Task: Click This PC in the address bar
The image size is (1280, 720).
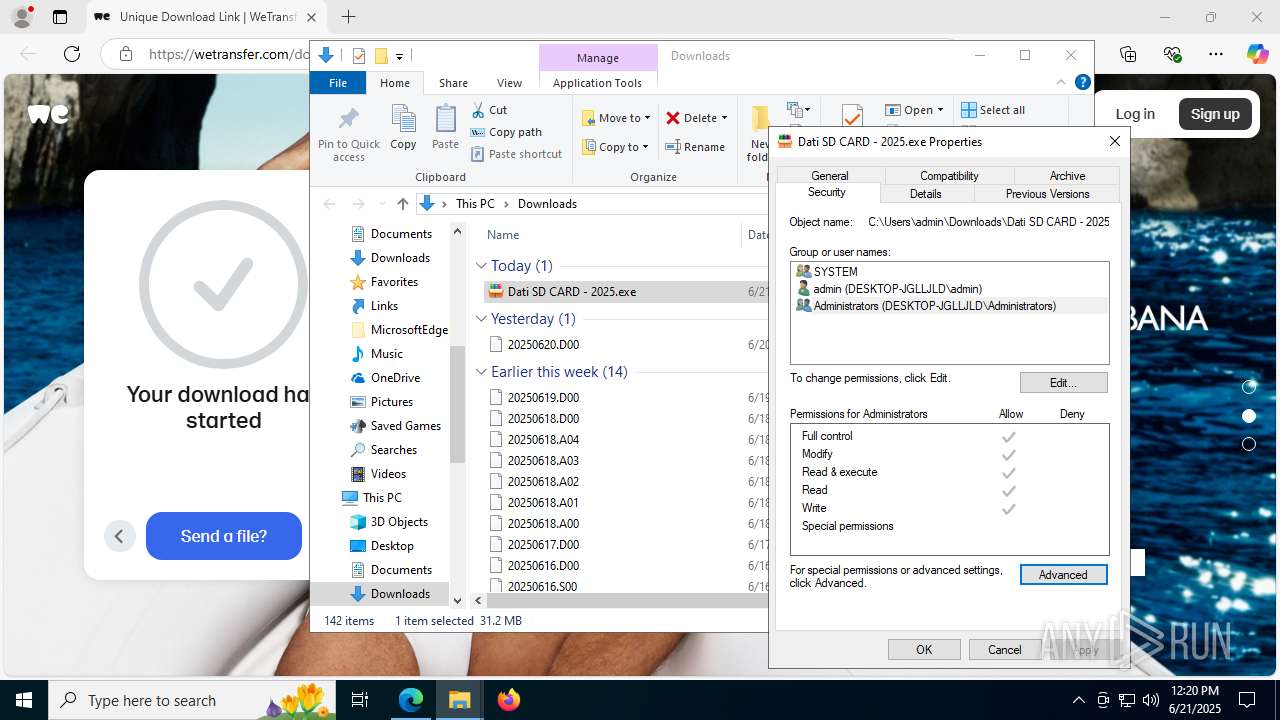Action: coord(475,204)
